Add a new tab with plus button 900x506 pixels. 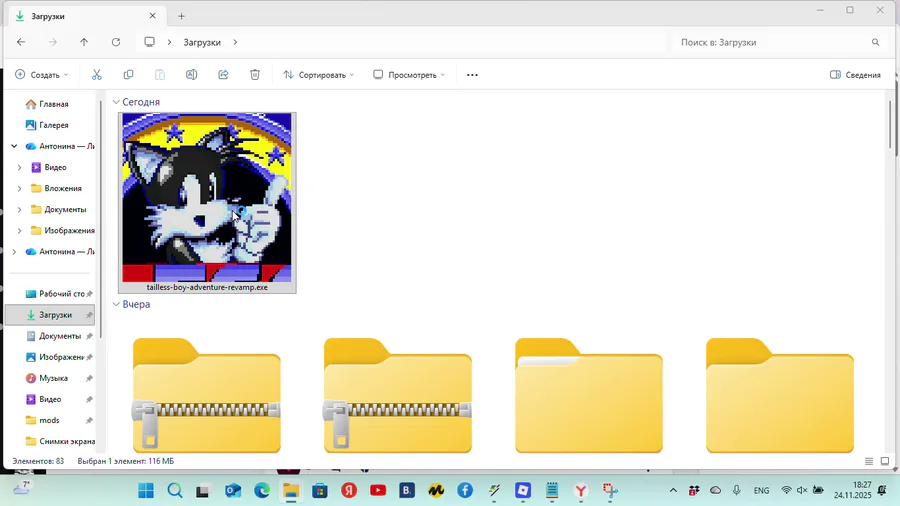tap(181, 16)
